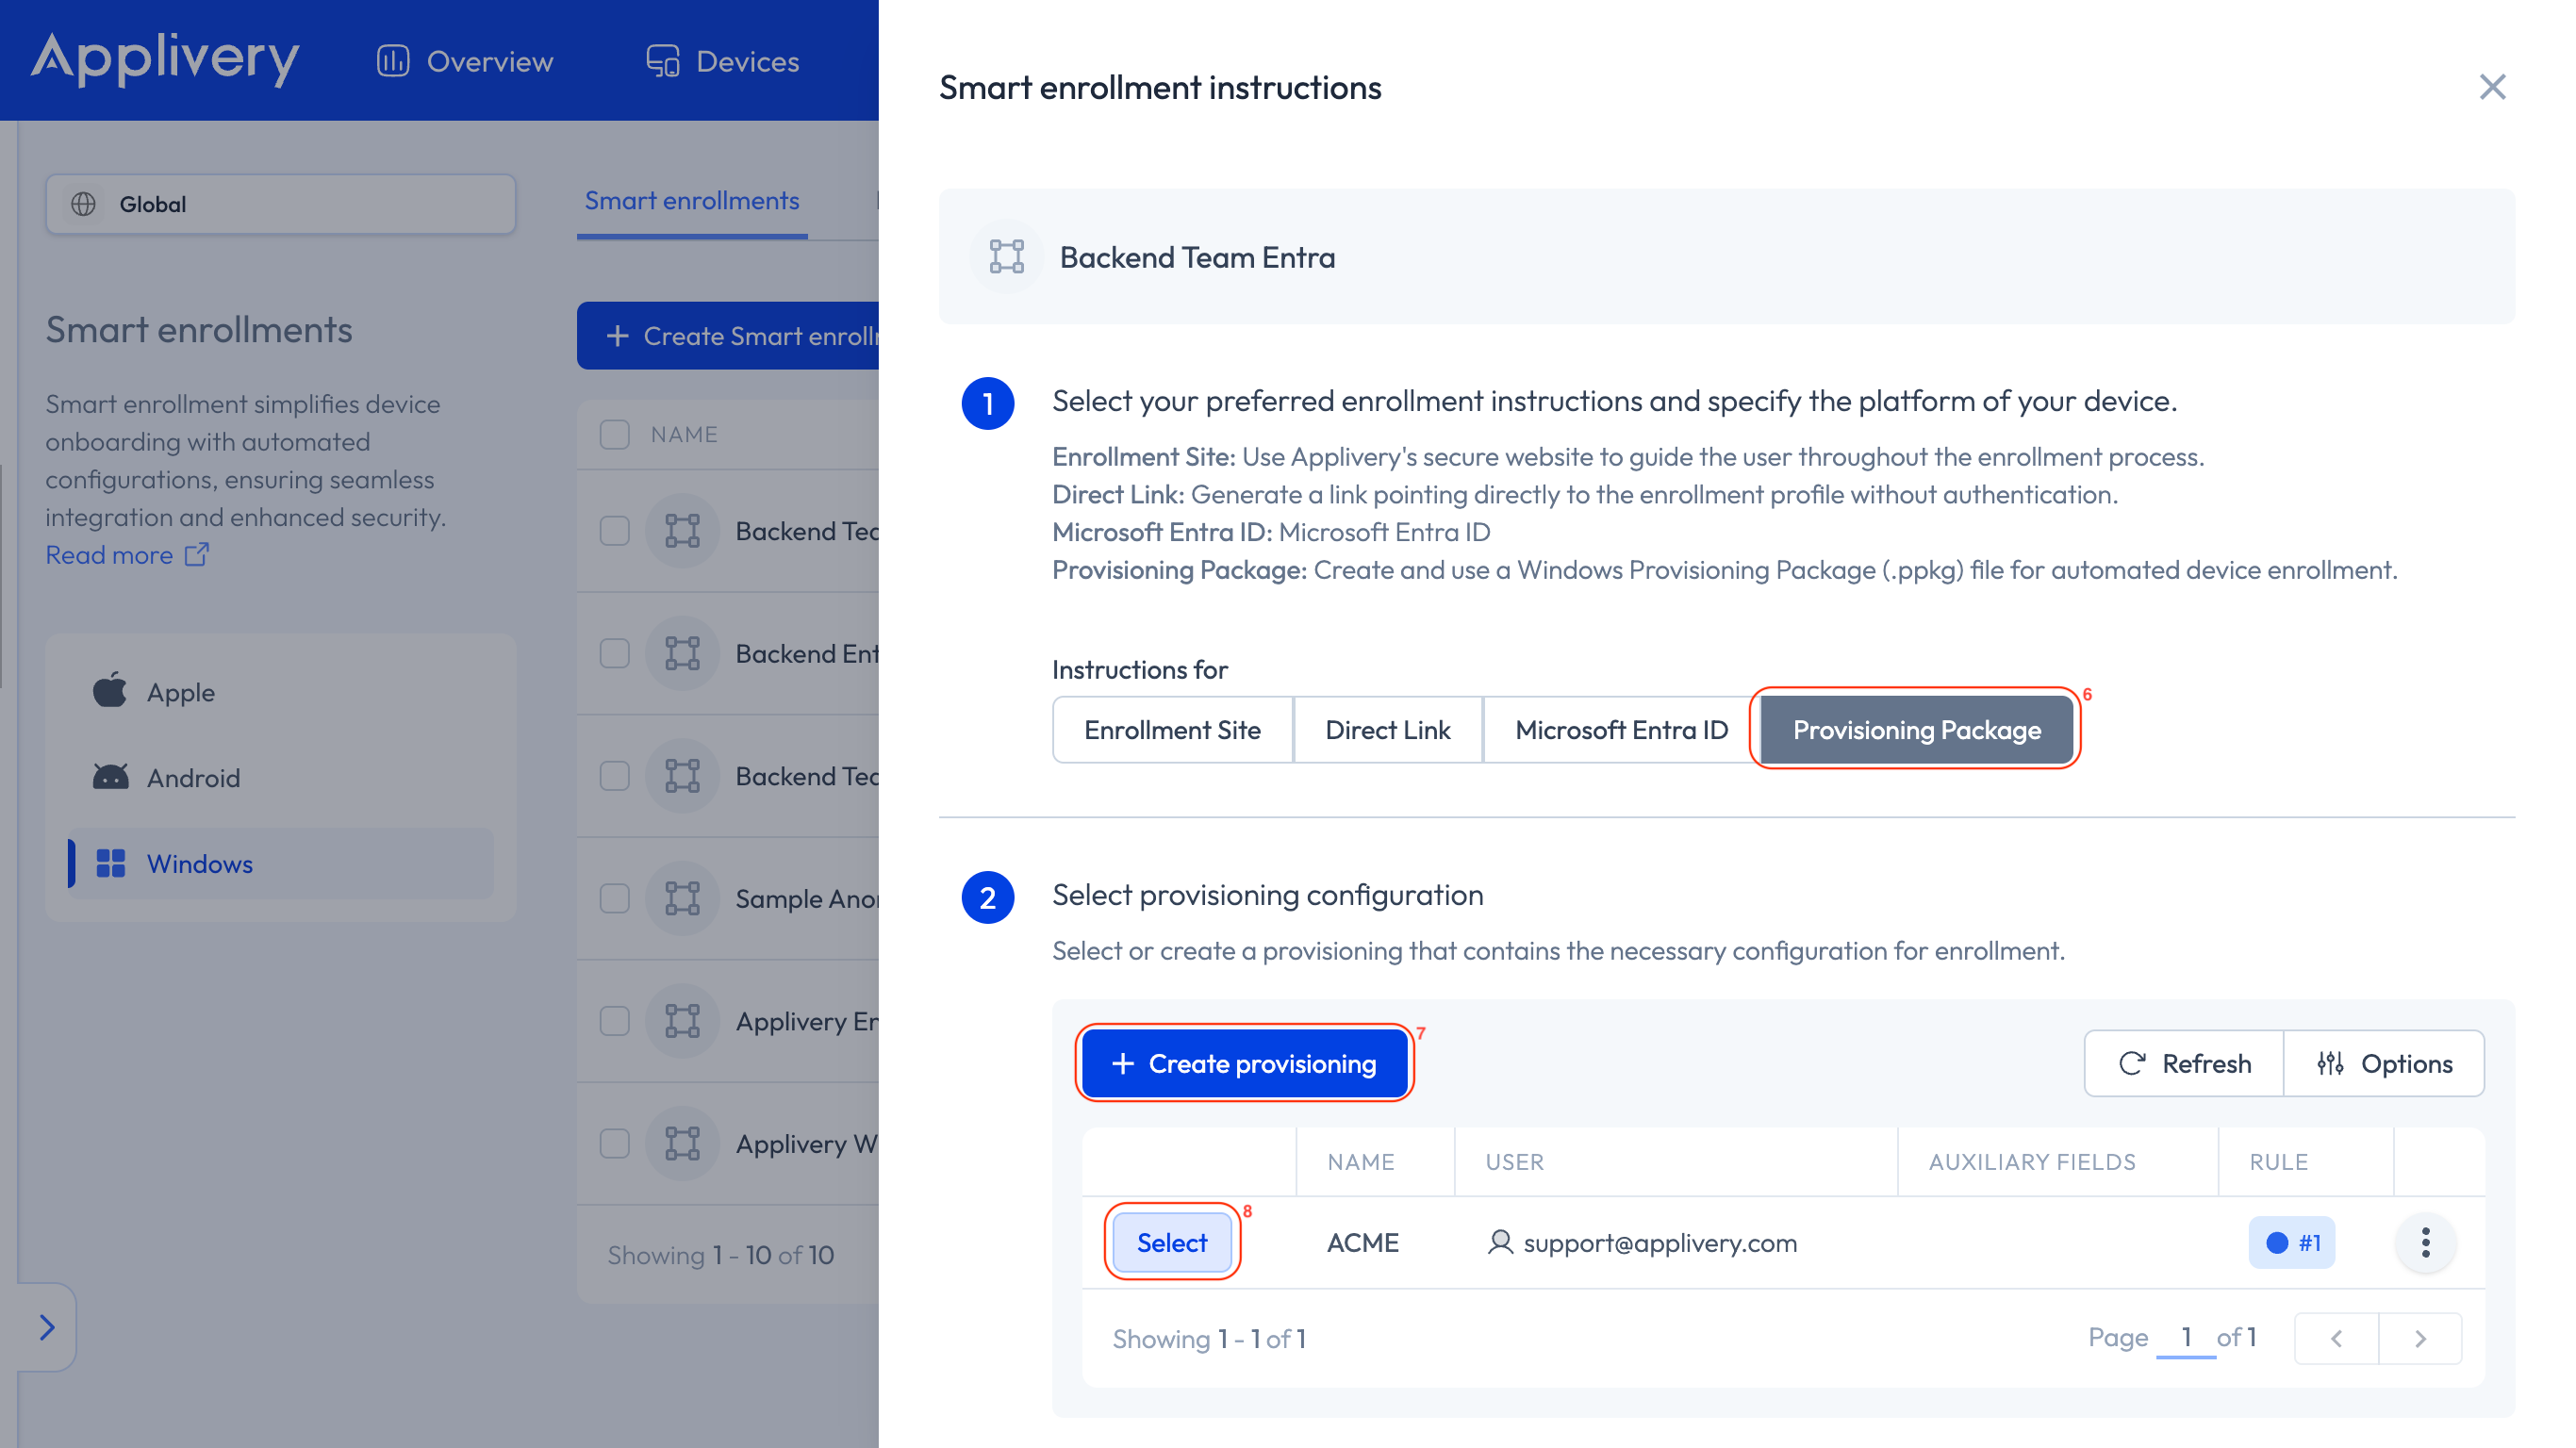Click the enrollment icon on Applivery W row

pyautogui.click(x=683, y=1144)
